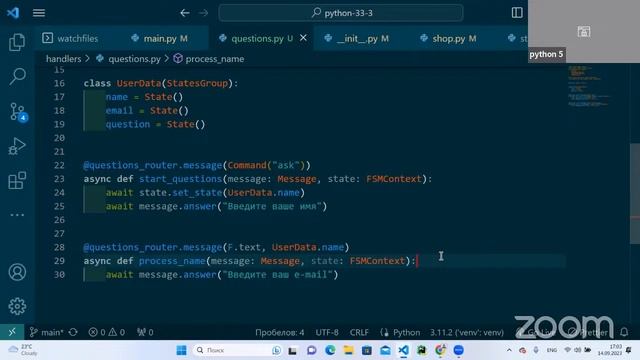640x360 pixels.
Task: Open the Accounts menu icon
Action: 17,272
